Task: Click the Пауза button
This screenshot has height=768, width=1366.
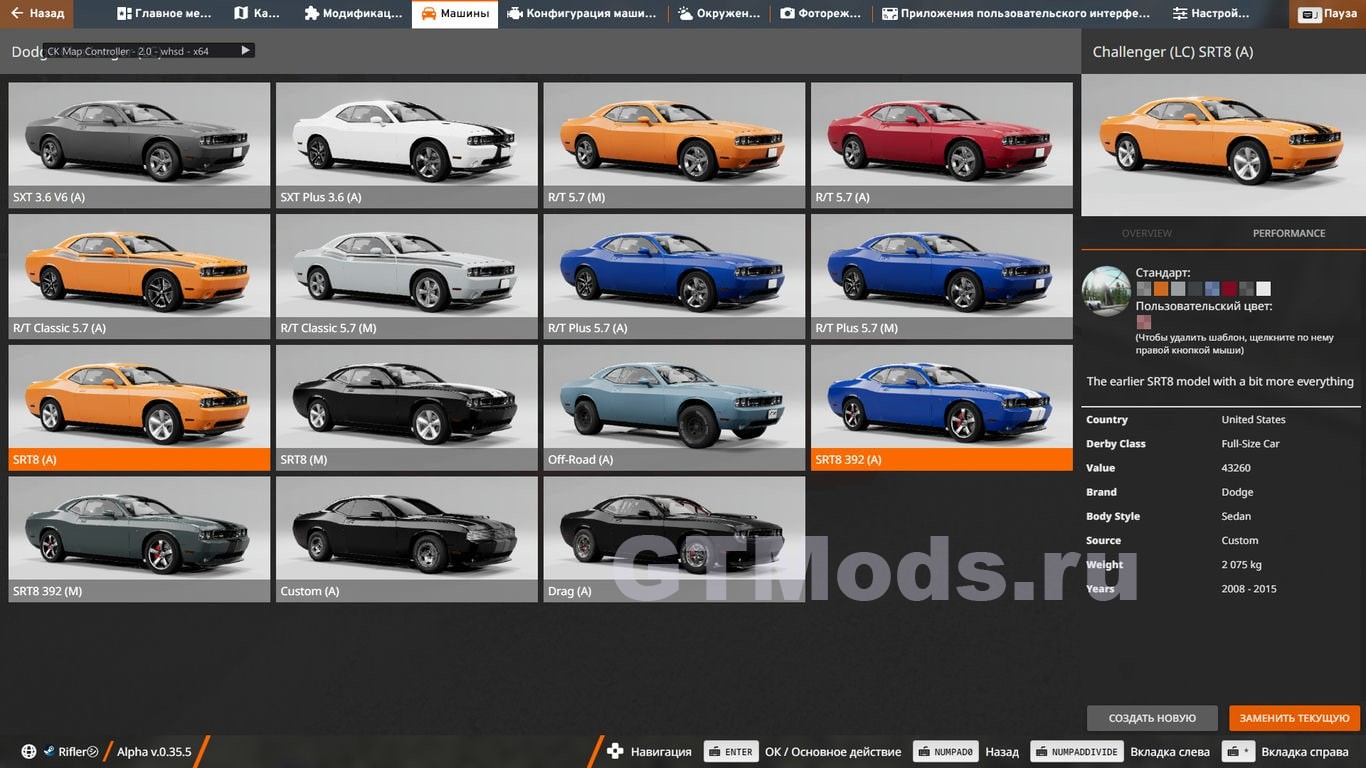Action: tap(1329, 14)
